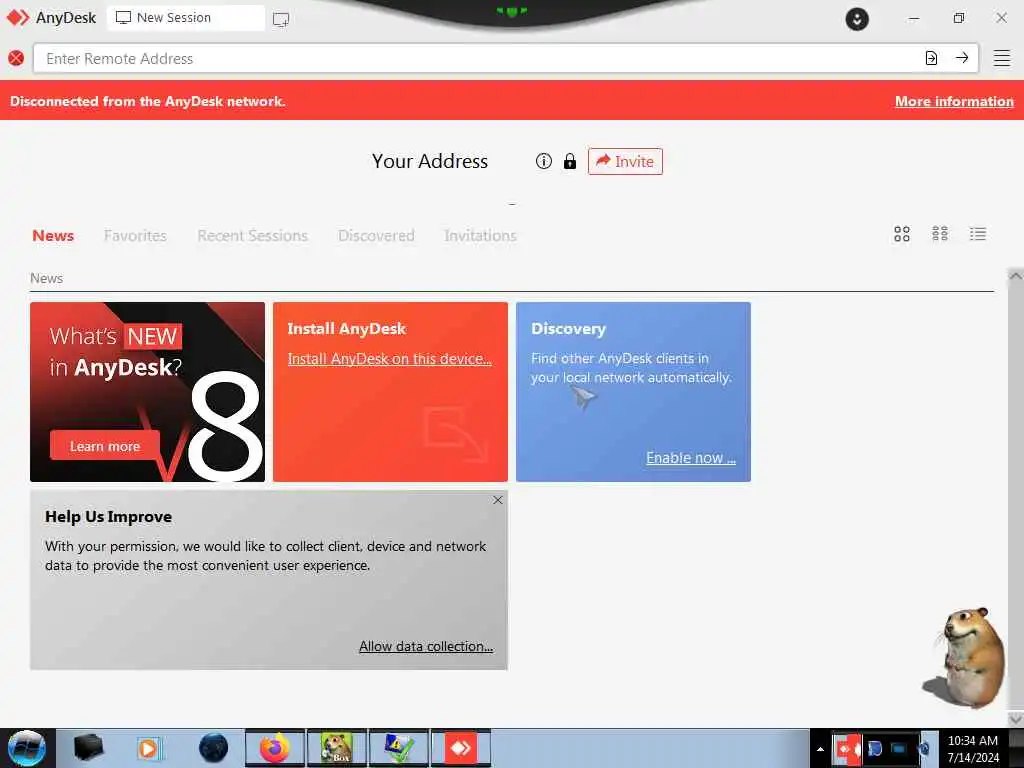
Task: Click the Your Address heading
Action: (430, 161)
